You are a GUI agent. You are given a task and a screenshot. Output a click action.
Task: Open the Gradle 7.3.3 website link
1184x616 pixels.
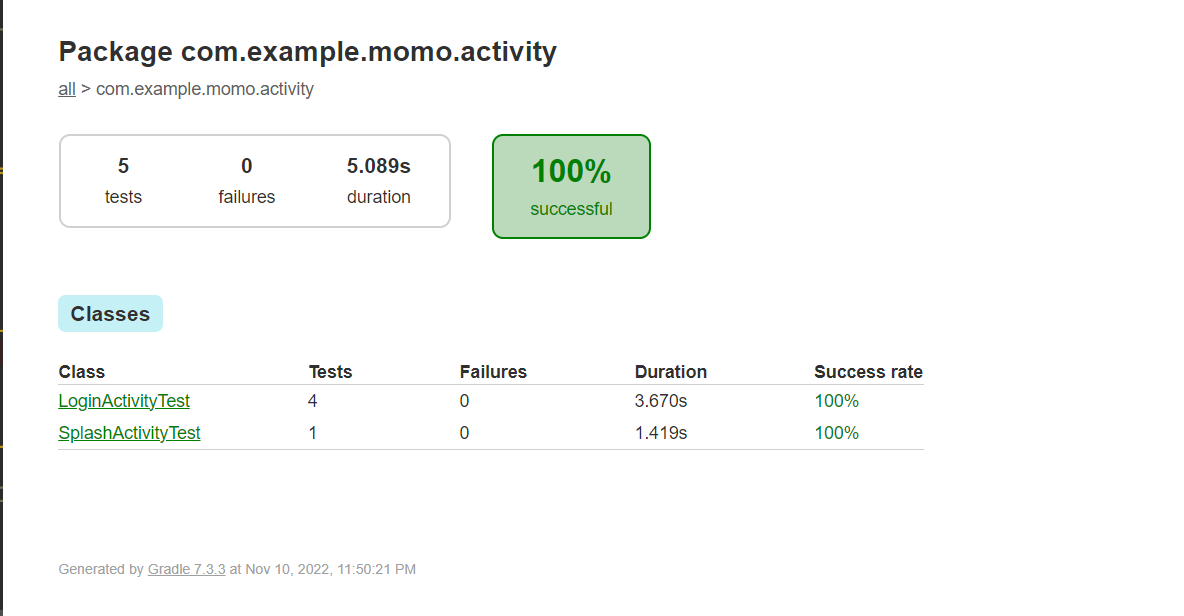[186, 569]
